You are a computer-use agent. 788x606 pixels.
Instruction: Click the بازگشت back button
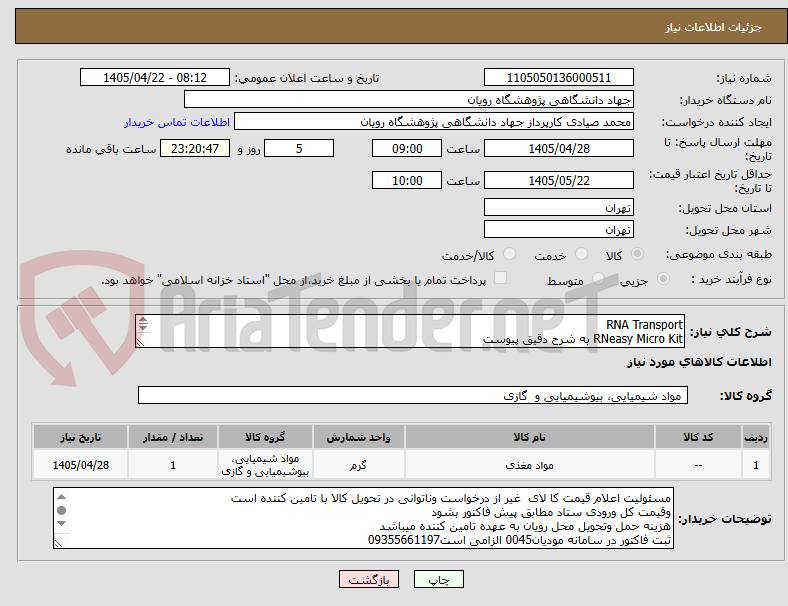click(369, 579)
